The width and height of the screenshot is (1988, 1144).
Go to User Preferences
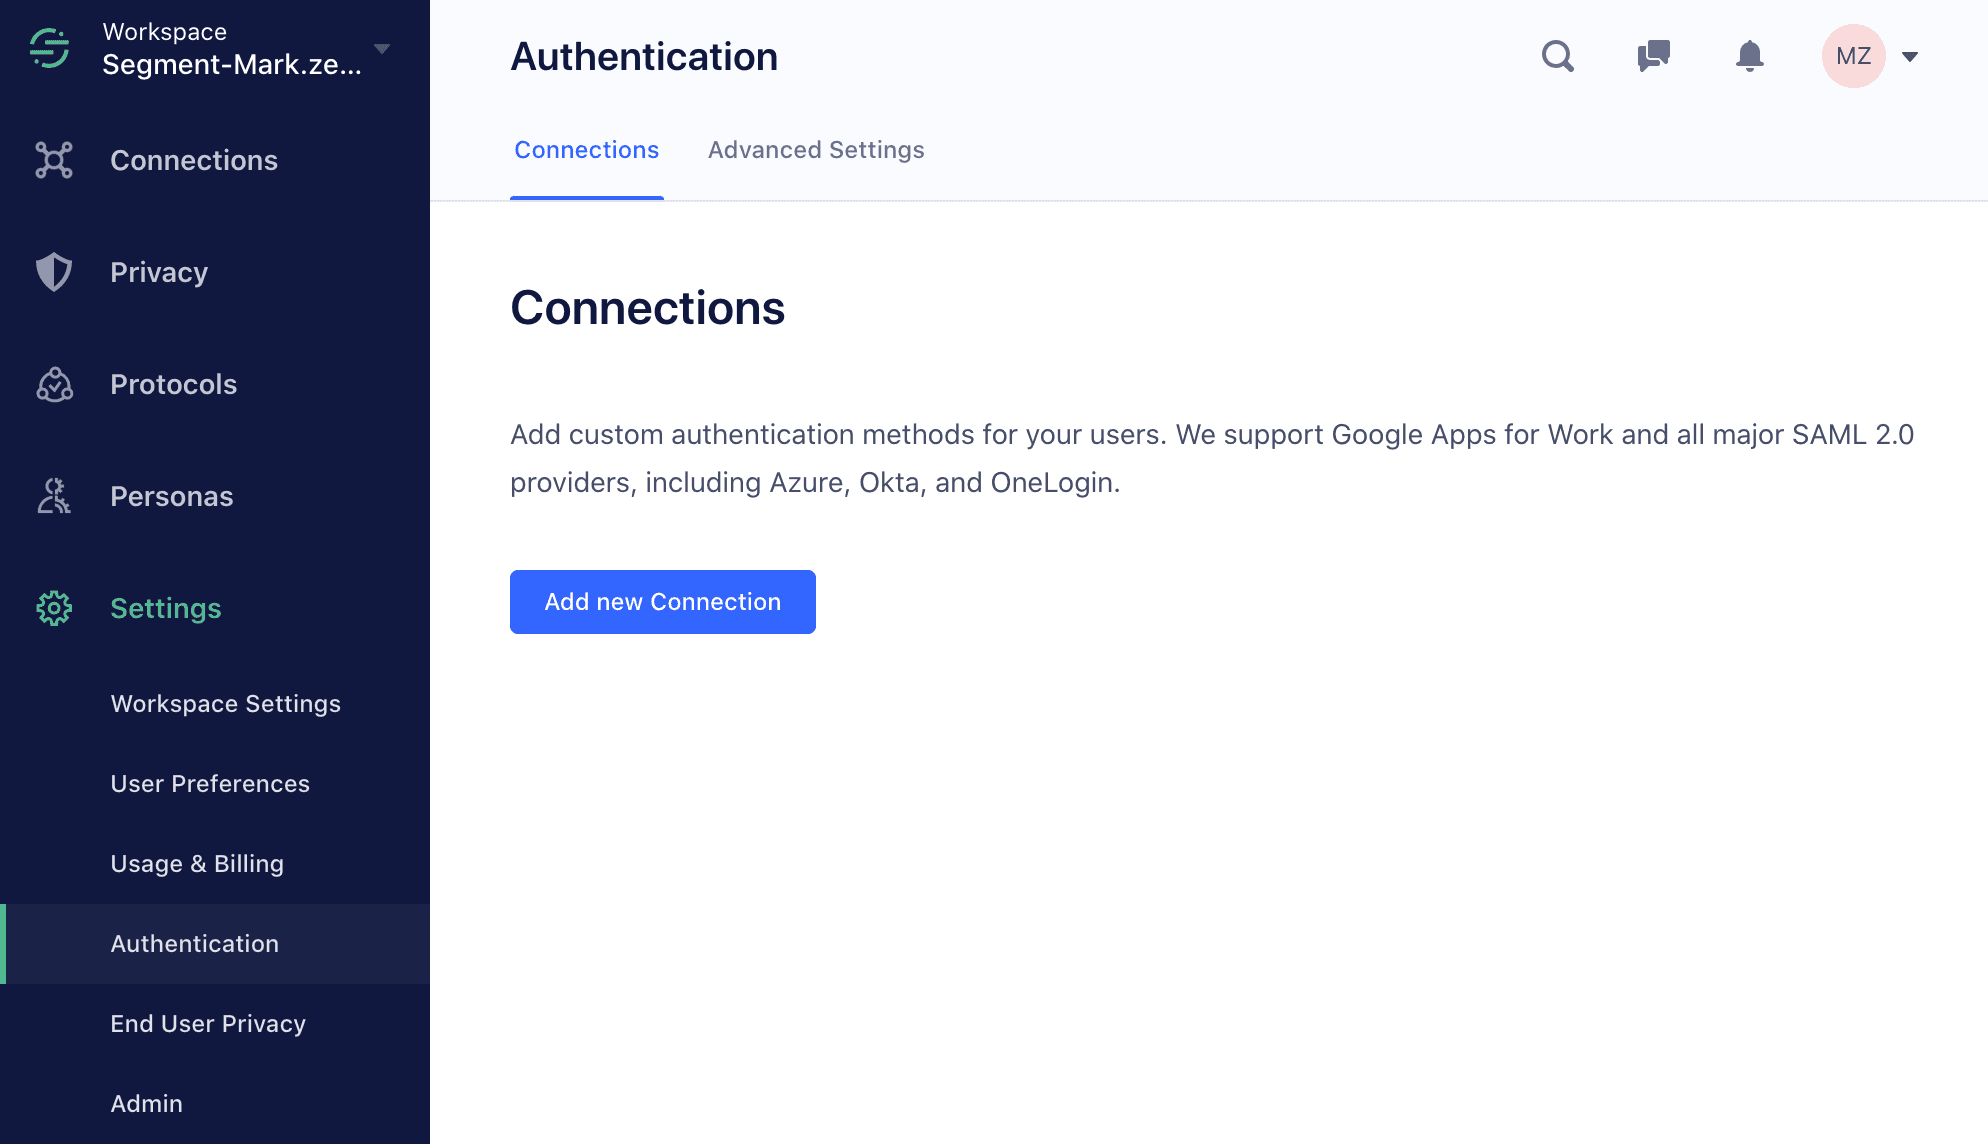coord(209,783)
